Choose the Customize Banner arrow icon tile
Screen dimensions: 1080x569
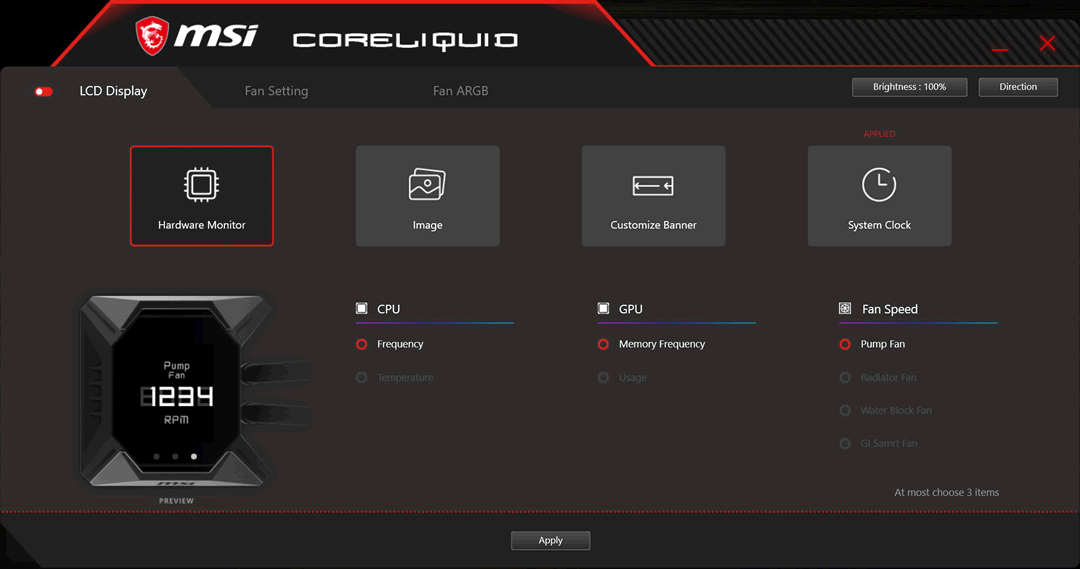[653, 196]
